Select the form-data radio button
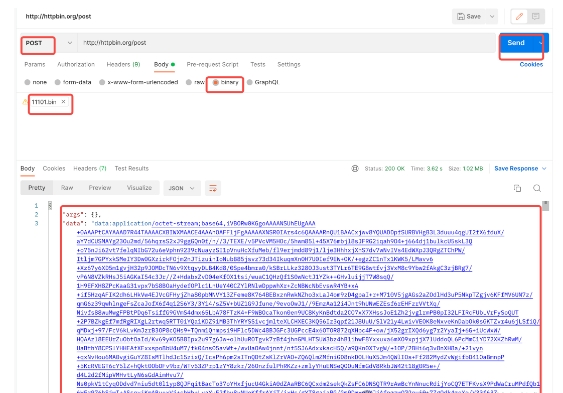Image resolution: width=563 pixels, height=393 pixels. (57, 82)
